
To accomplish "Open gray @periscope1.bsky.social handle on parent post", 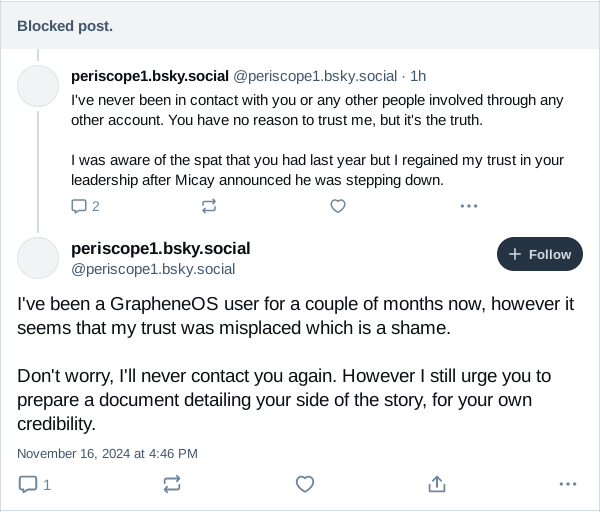I will (x=315, y=76).
